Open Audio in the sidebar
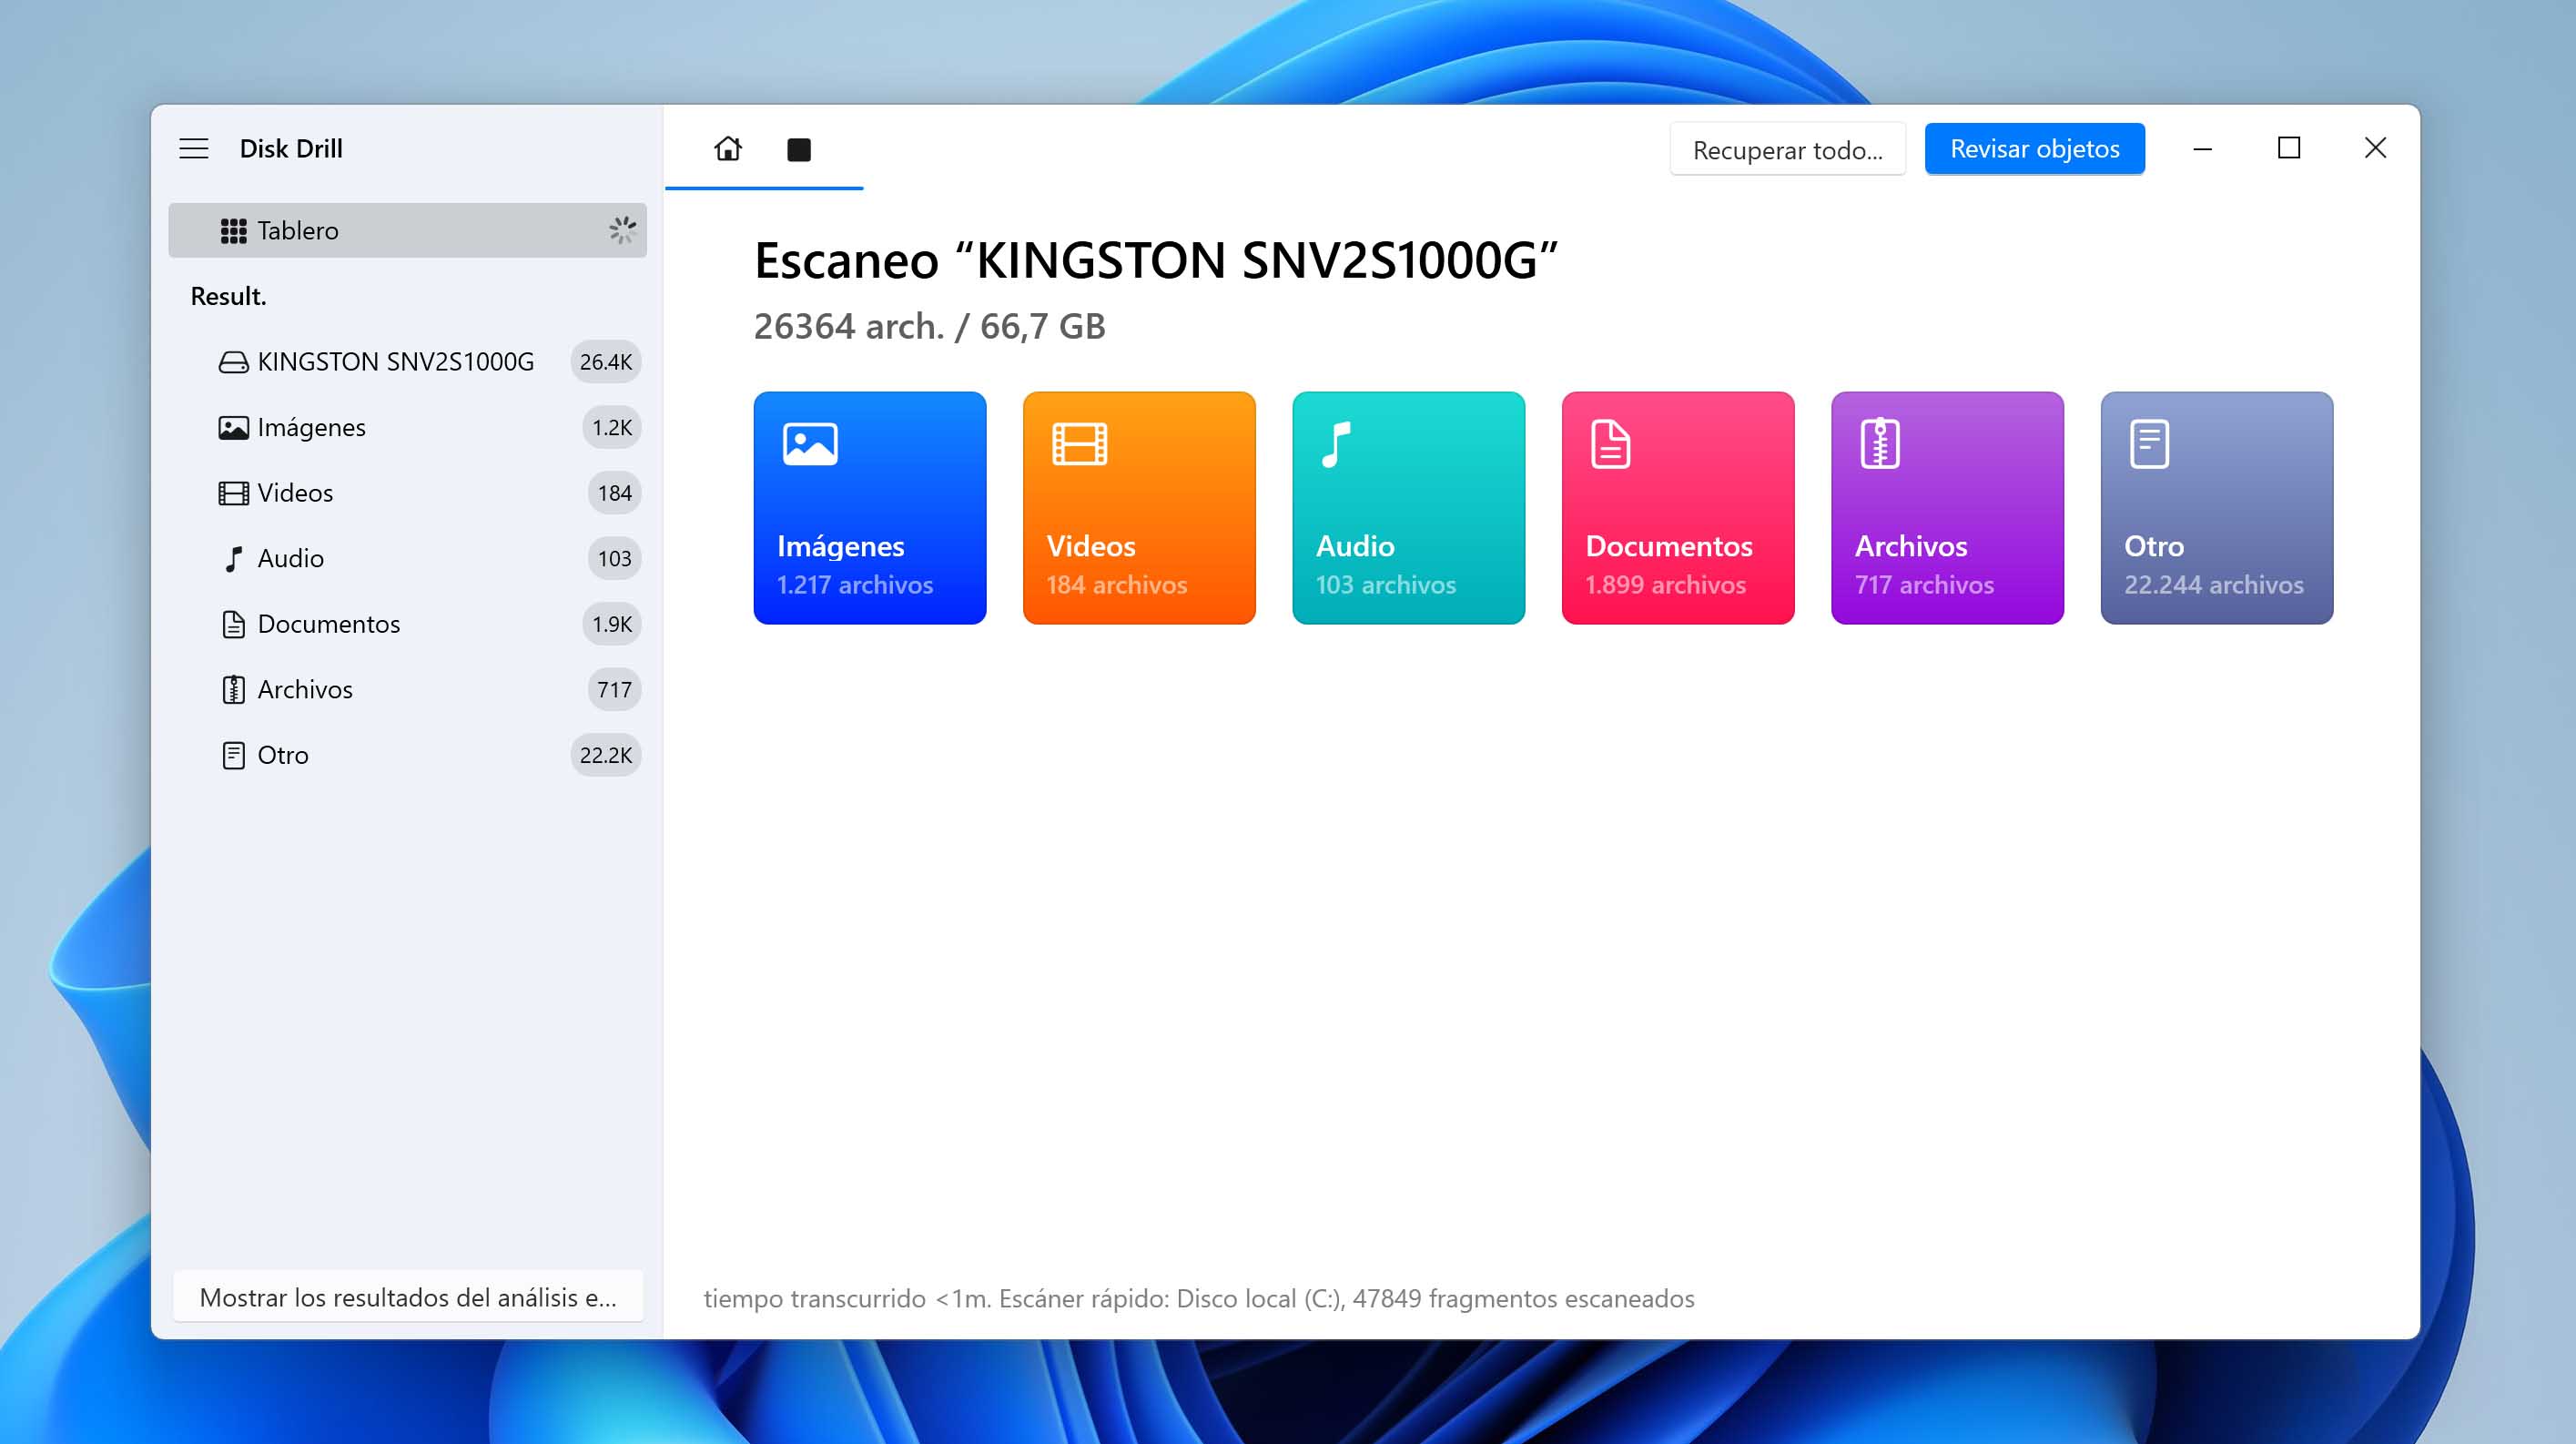The image size is (2576, 1444). coord(407,559)
